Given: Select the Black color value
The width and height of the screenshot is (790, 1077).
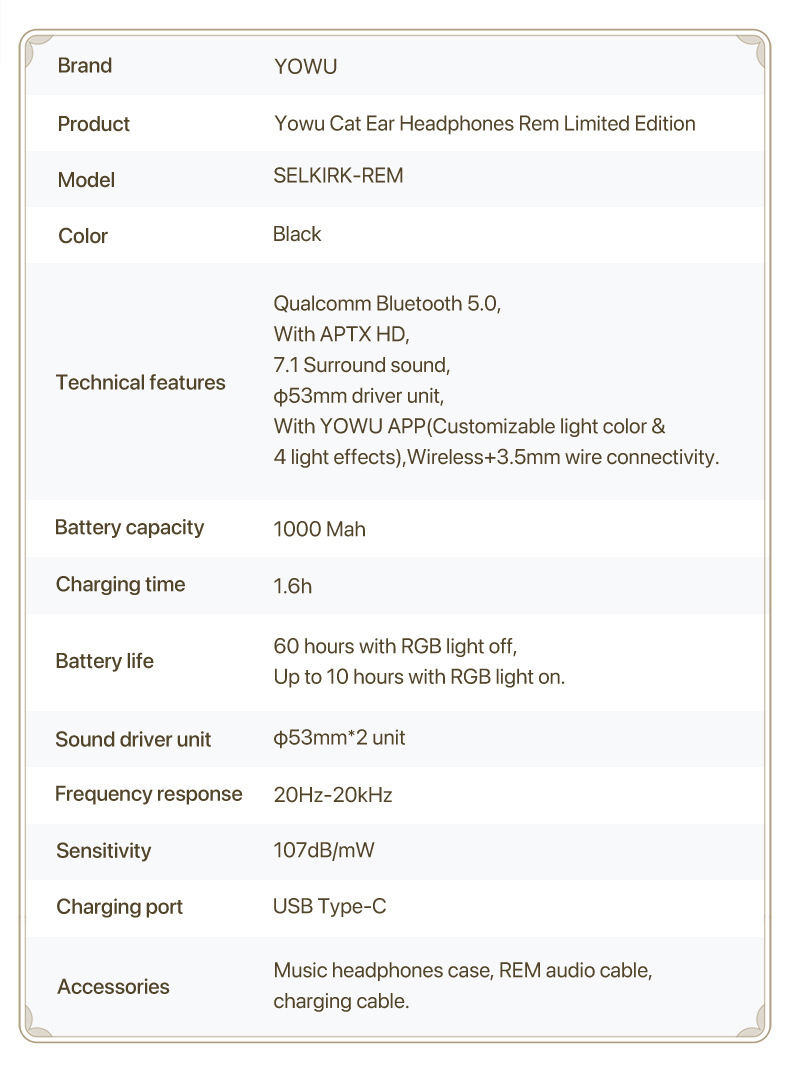Looking at the screenshot, I should point(297,234).
